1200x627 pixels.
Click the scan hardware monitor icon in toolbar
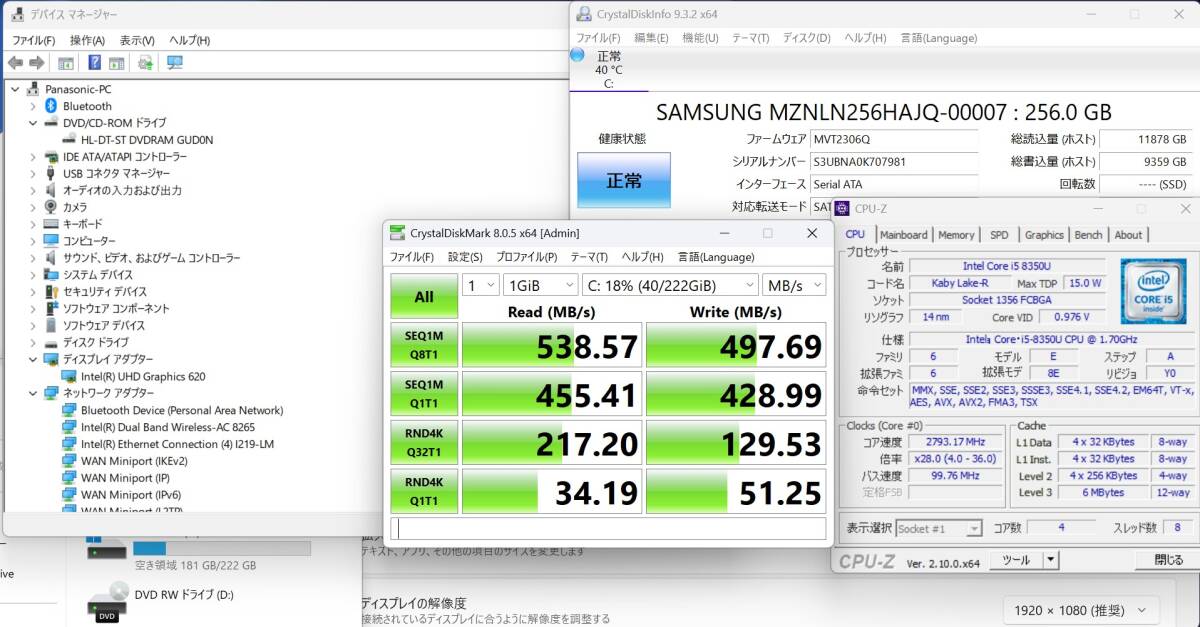click(x=175, y=63)
